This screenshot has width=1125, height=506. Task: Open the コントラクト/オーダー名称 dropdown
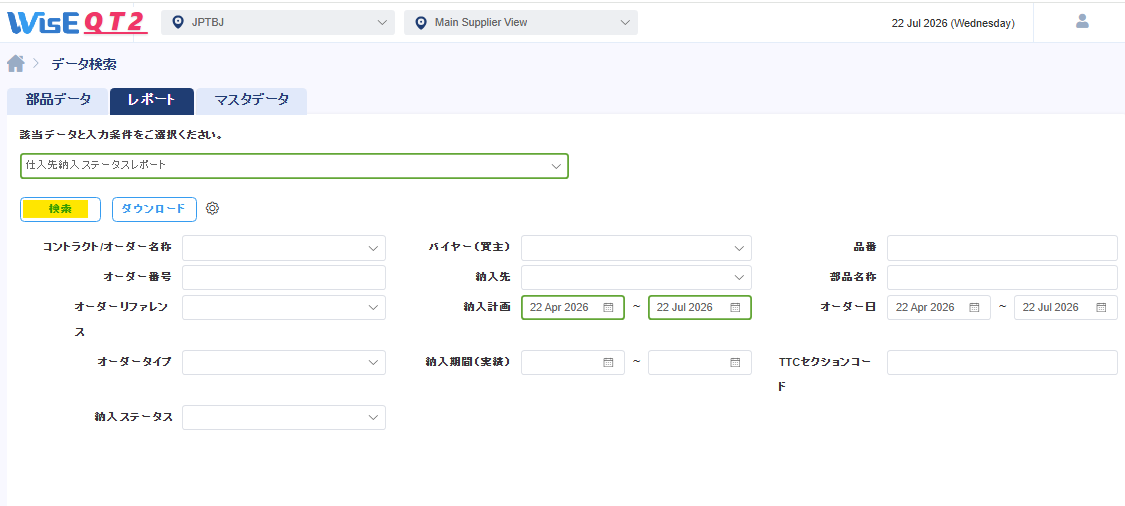(x=284, y=248)
